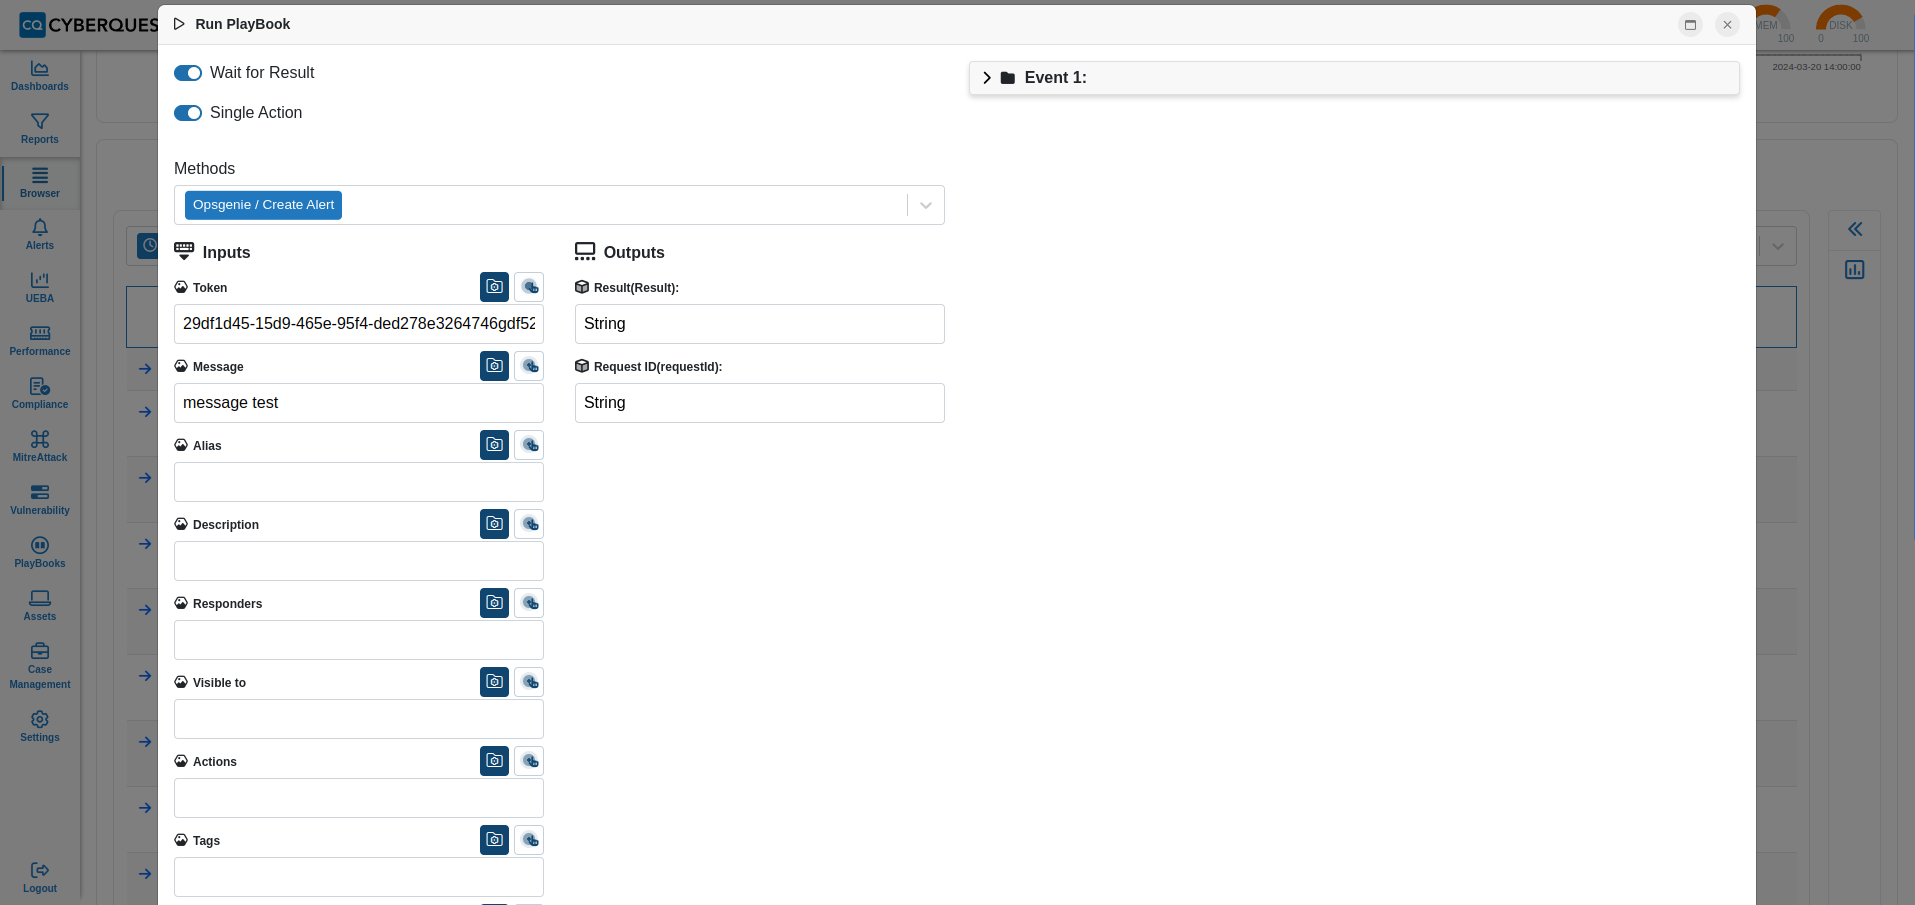Click the folder-gear button for Alias
Screen dimensions: 1915x905
click(494, 445)
